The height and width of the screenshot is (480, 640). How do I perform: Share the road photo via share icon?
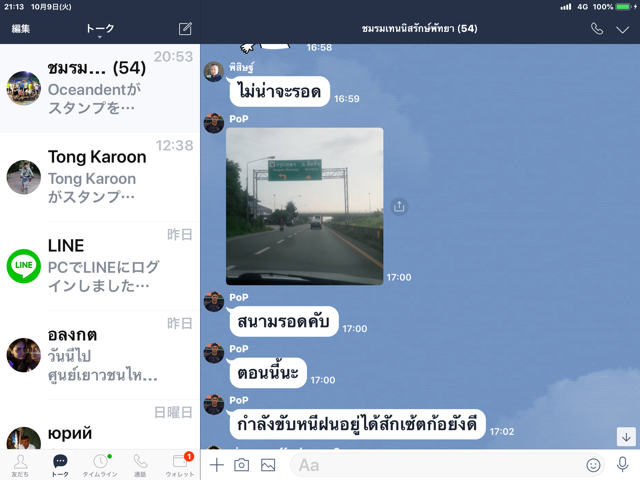[x=399, y=207]
